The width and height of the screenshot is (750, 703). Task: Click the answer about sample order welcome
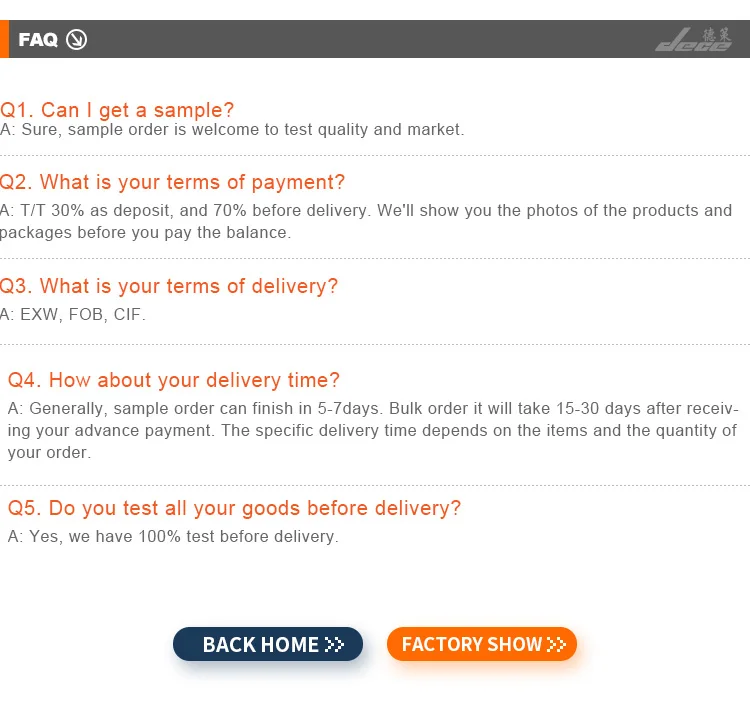click(x=232, y=130)
